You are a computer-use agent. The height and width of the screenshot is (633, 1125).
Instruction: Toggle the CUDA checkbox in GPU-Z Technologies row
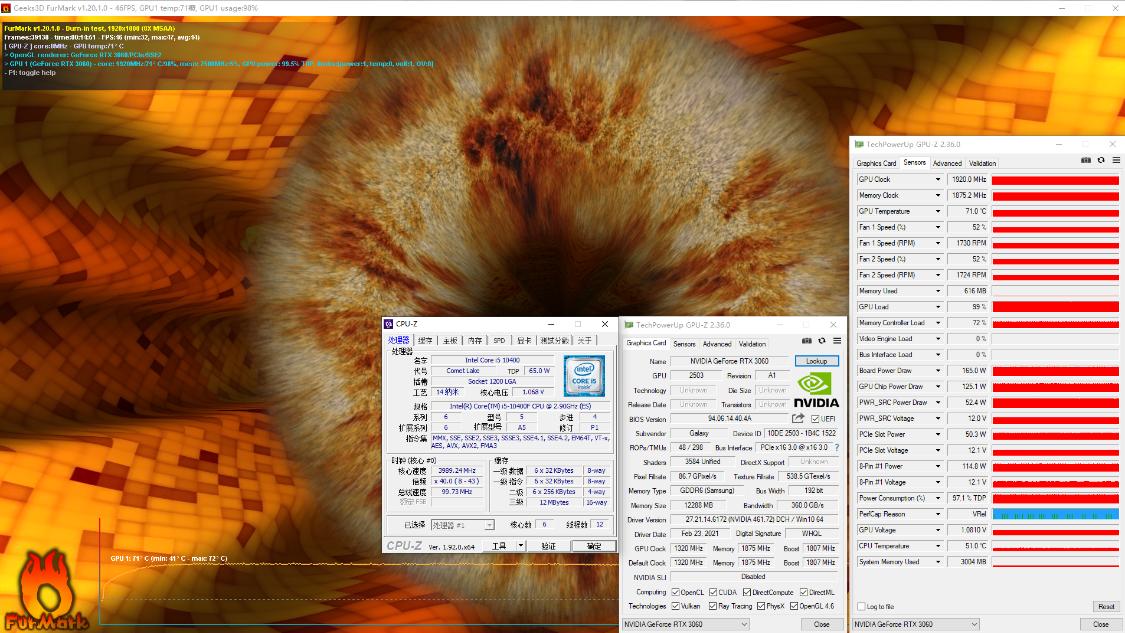point(713,591)
